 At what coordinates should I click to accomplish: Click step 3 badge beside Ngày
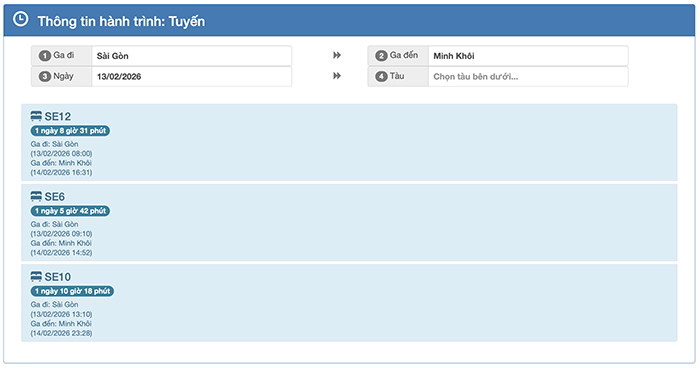point(45,76)
